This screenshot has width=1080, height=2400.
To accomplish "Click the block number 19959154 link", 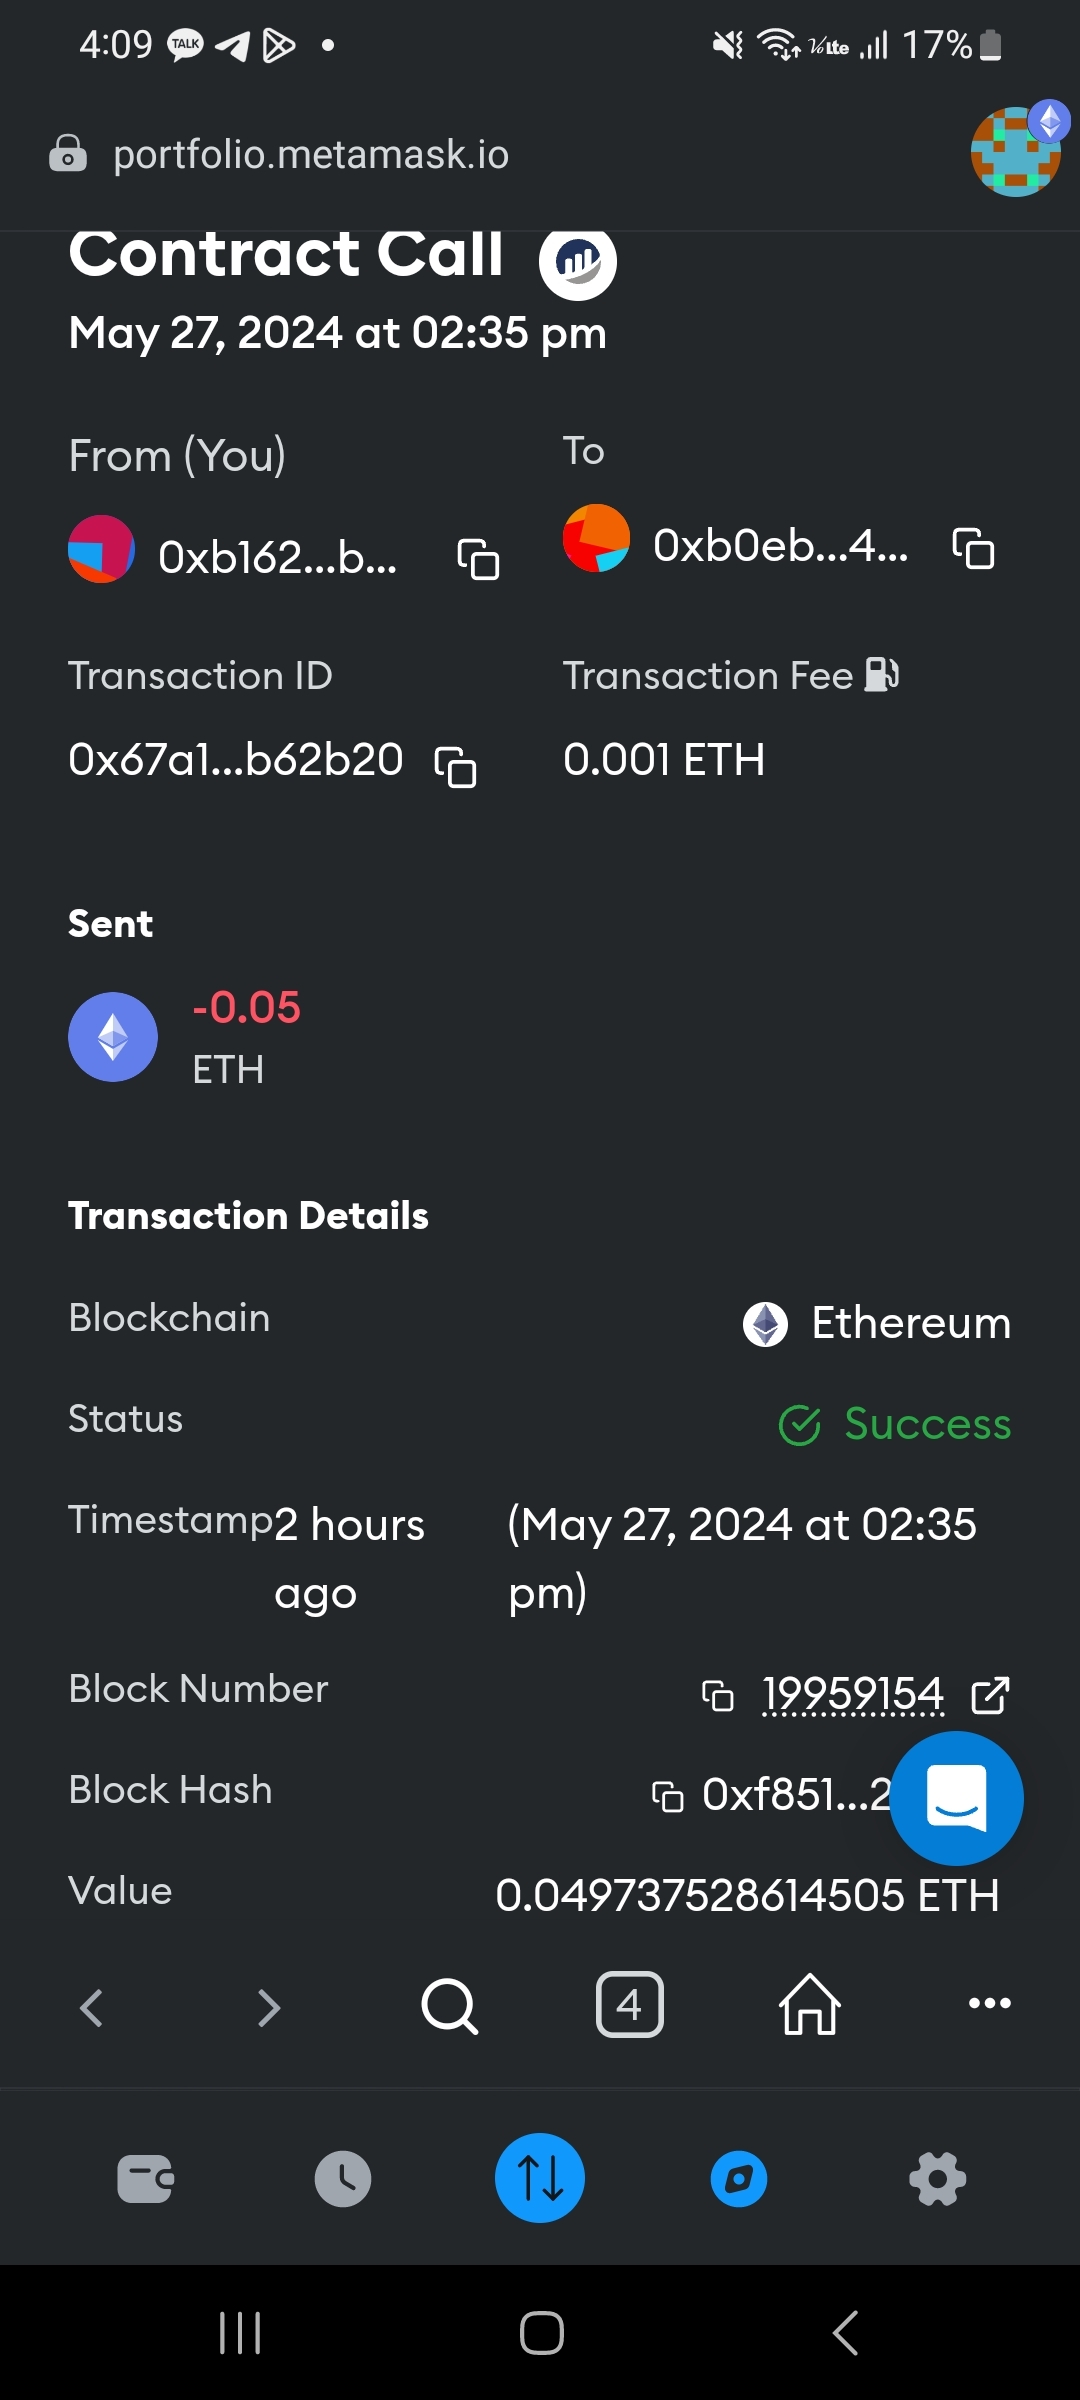I will click(x=853, y=1694).
